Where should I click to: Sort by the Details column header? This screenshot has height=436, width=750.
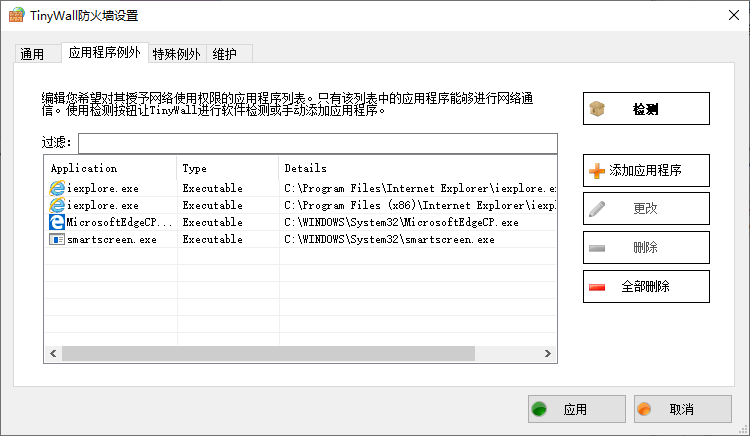pos(418,168)
